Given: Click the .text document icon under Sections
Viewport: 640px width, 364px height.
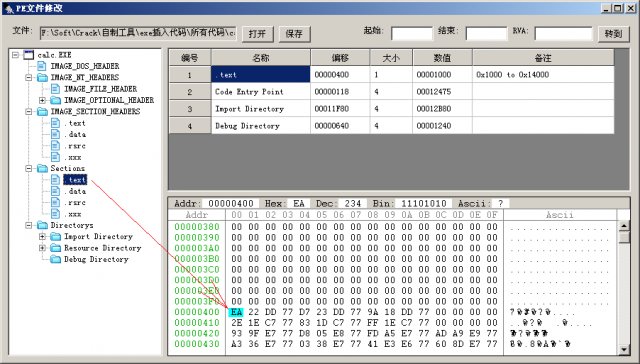Looking at the screenshot, I should click(x=55, y=180).
